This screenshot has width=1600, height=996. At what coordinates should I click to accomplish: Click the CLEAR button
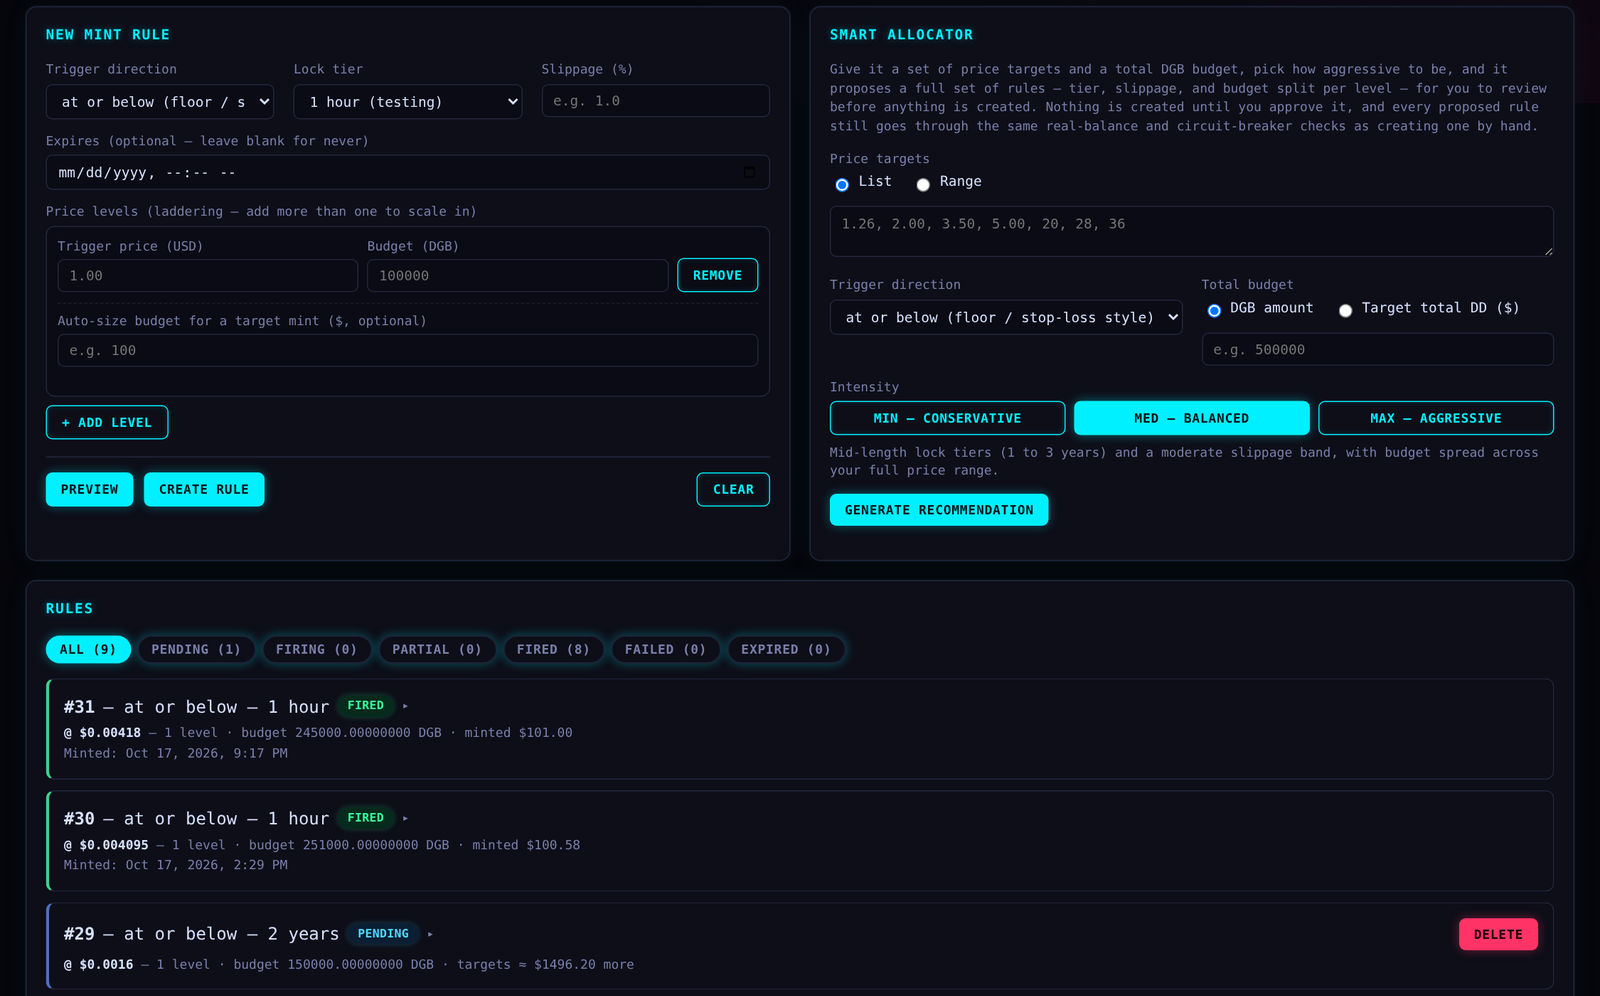pos(733,489)
